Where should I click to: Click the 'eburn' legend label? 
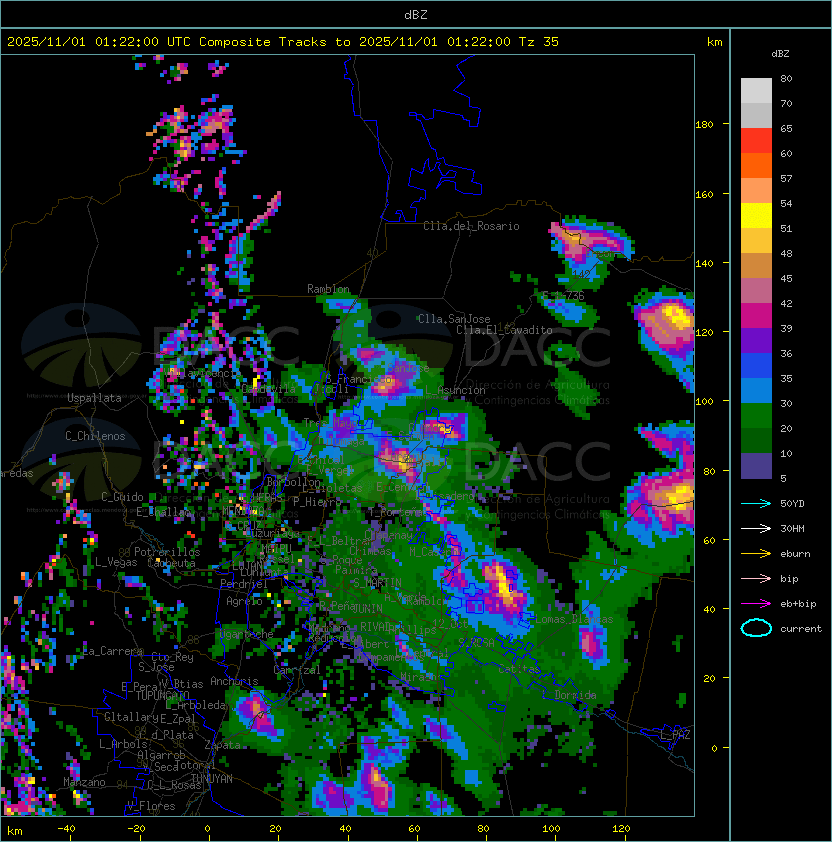(x=795, y=554)
